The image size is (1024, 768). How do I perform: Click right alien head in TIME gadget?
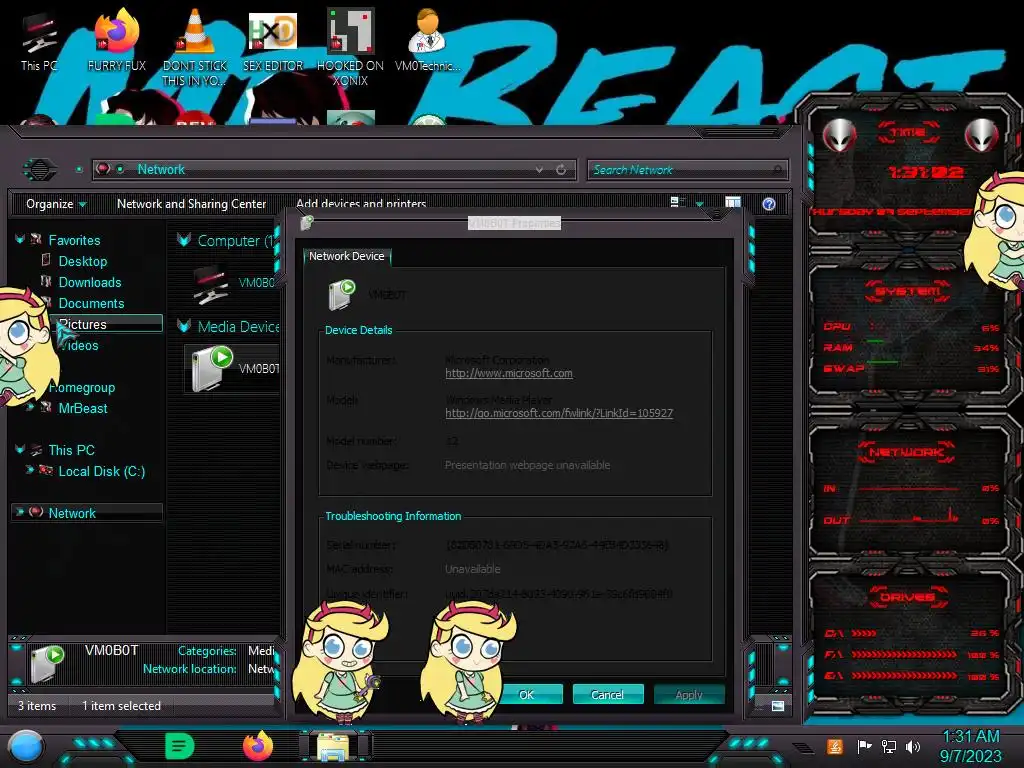tap(981, 136)
